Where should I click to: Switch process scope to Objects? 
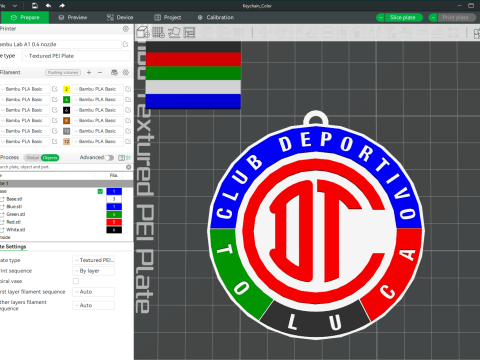point(50,158)
